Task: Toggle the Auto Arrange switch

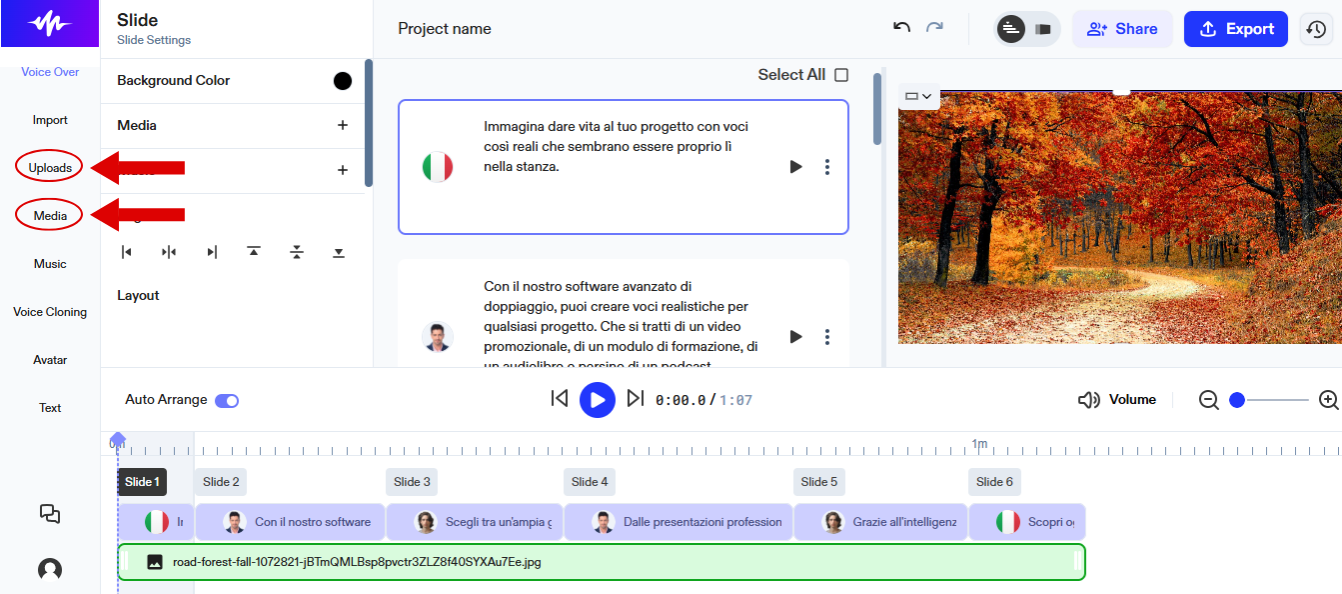Action: 227,400
